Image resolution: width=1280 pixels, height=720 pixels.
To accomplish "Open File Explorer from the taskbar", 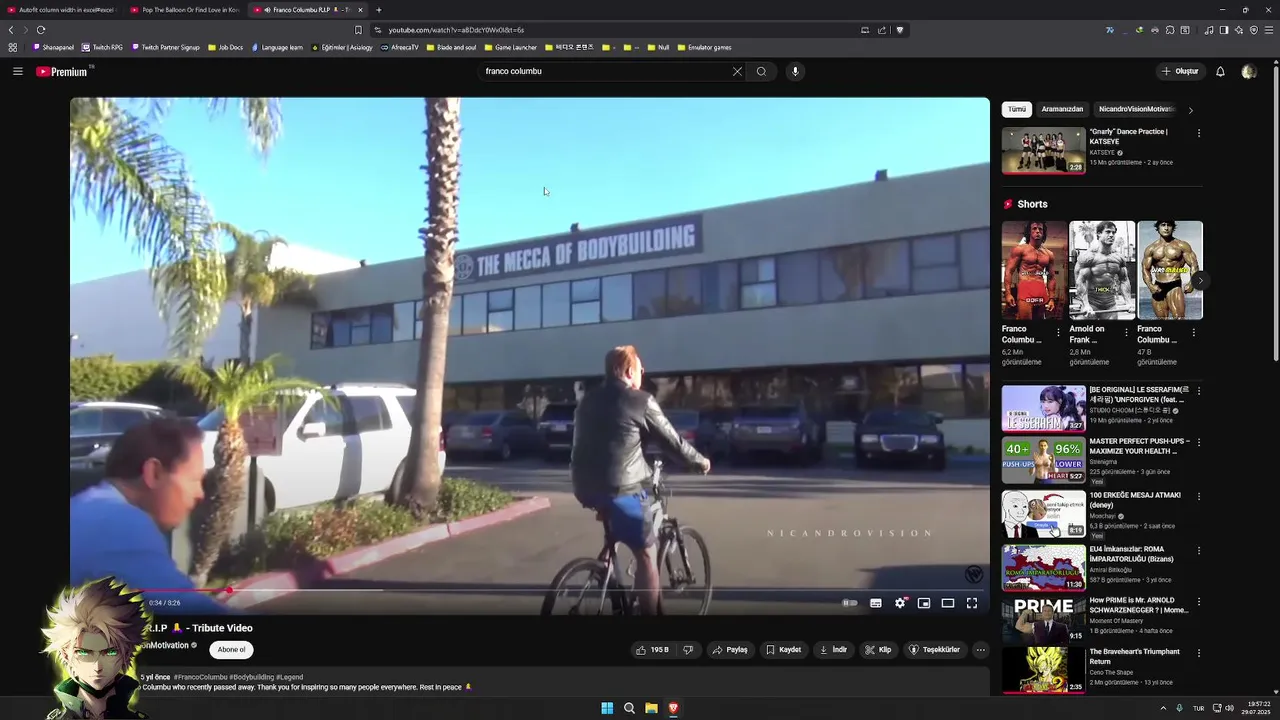I will (x=651, y=708).
